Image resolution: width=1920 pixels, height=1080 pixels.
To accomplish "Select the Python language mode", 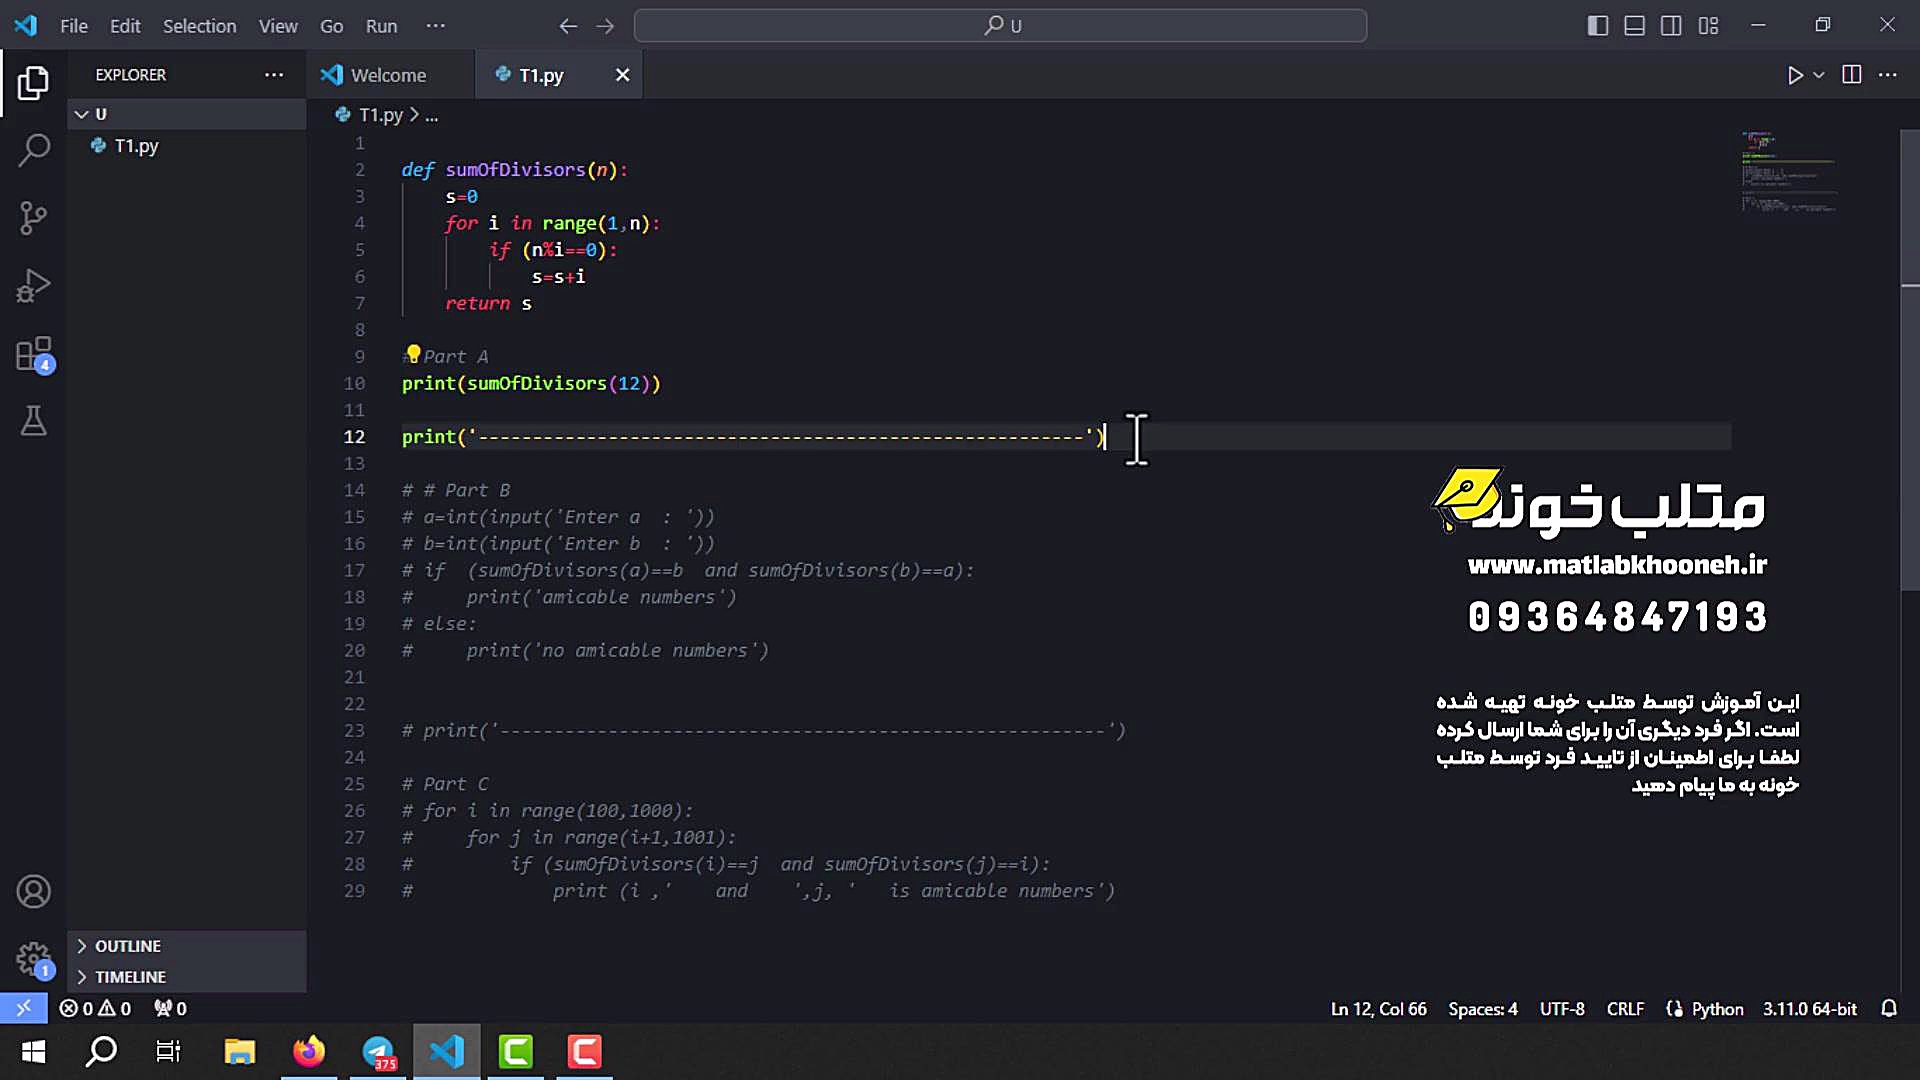I will 1717,1009.
